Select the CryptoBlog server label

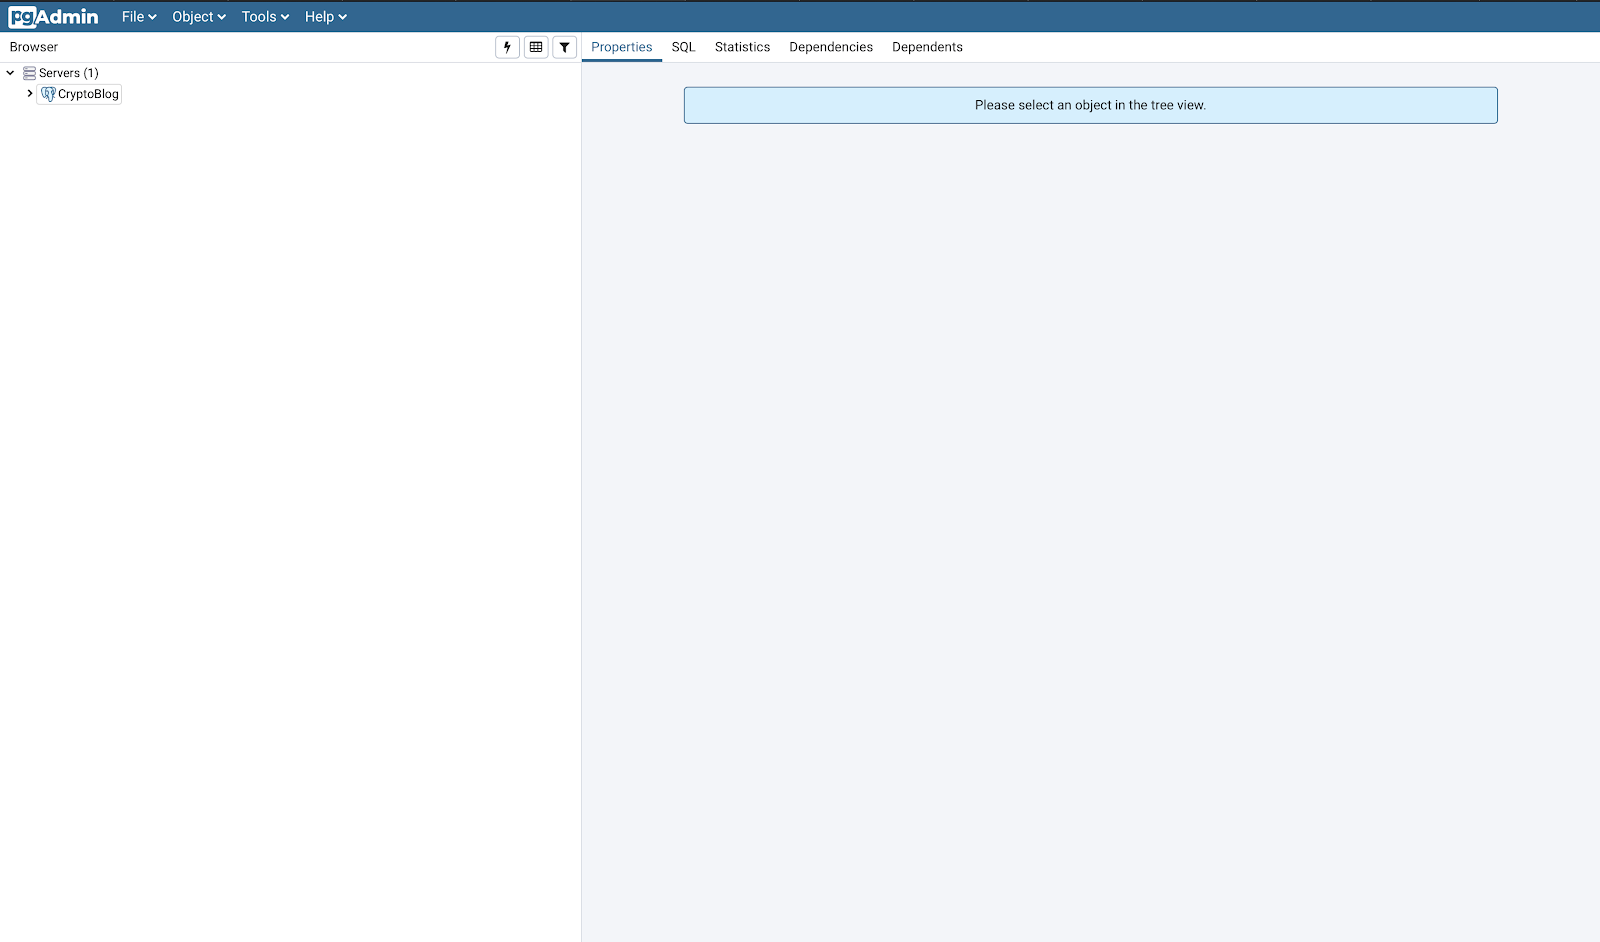(88, 94)
